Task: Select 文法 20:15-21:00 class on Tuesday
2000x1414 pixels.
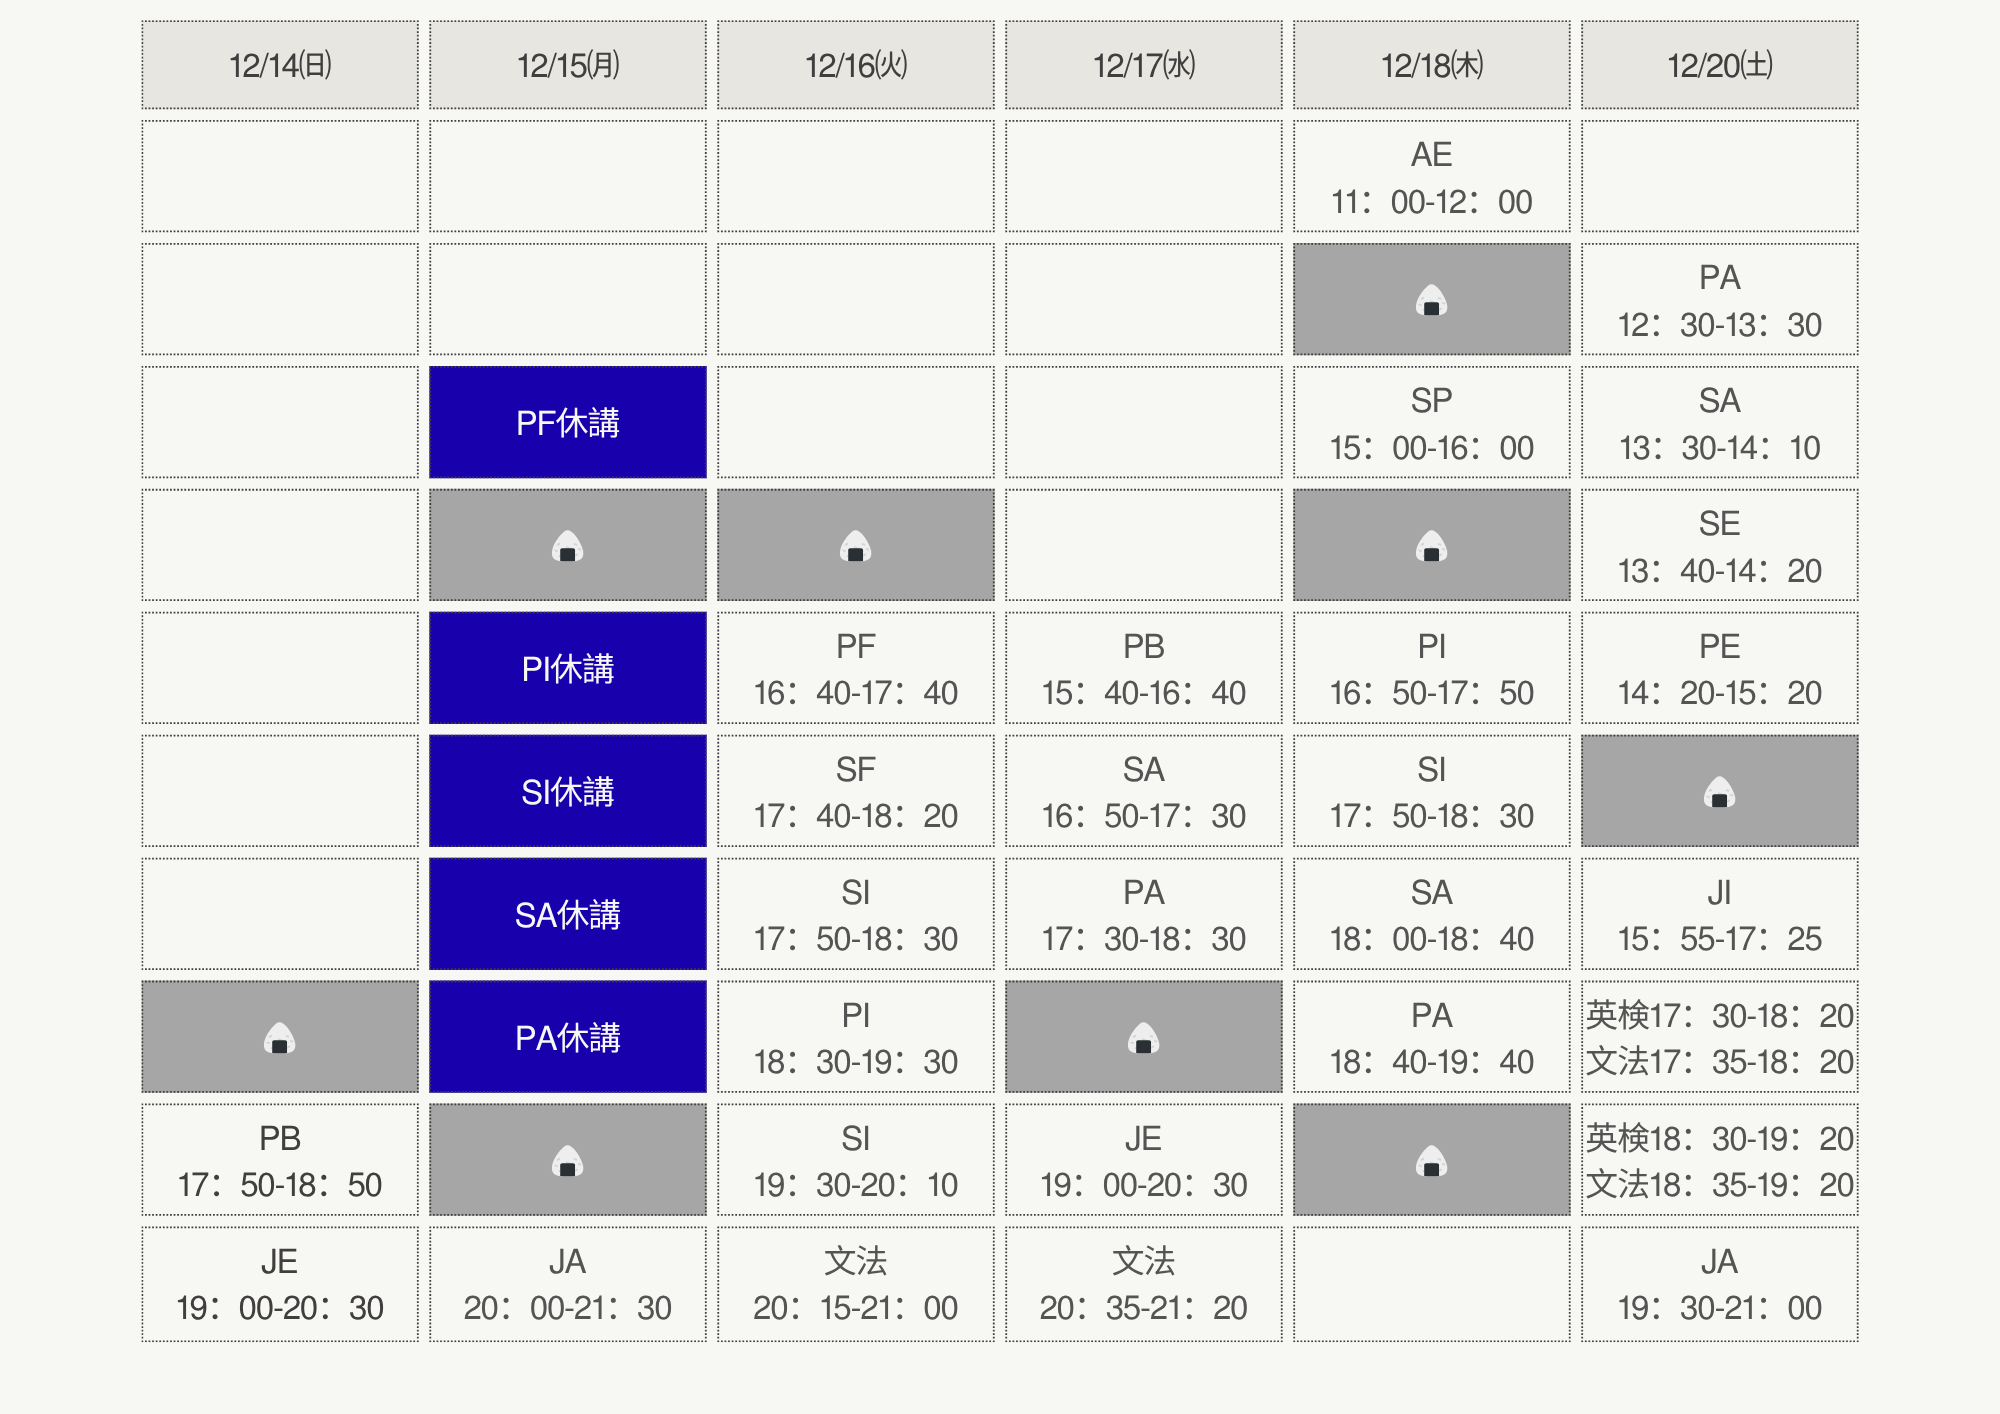Action: [855, 1284]
